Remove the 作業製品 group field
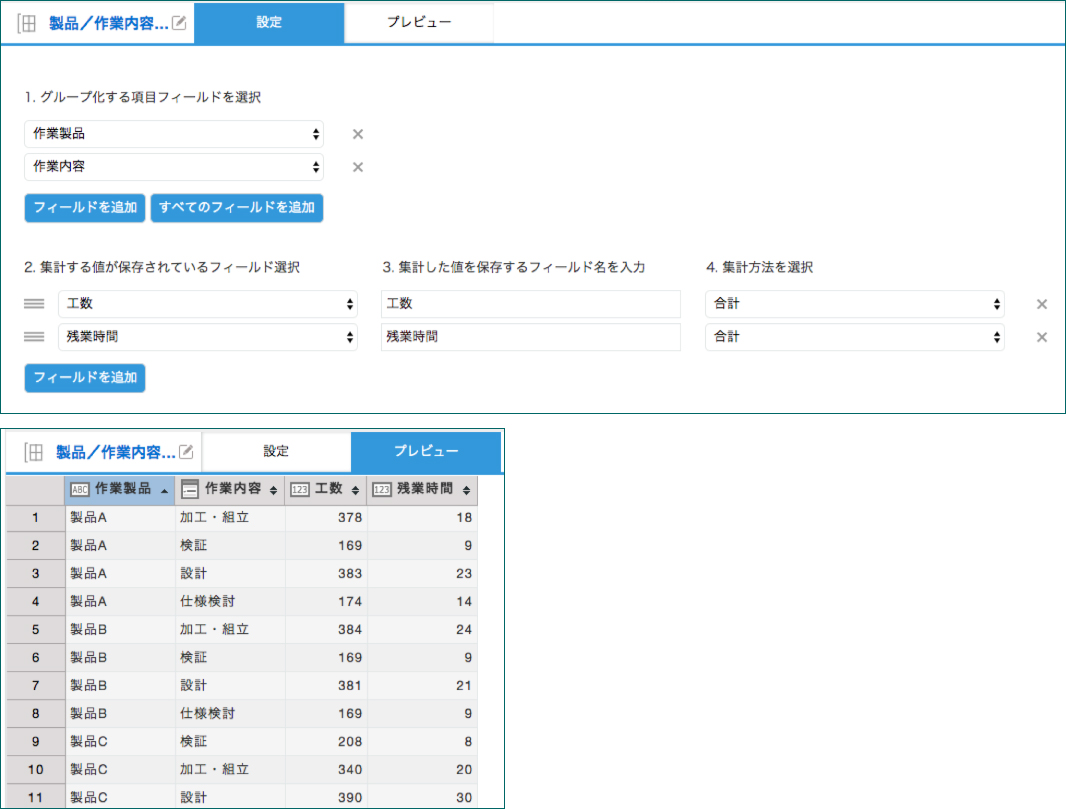 coord(358,134)
